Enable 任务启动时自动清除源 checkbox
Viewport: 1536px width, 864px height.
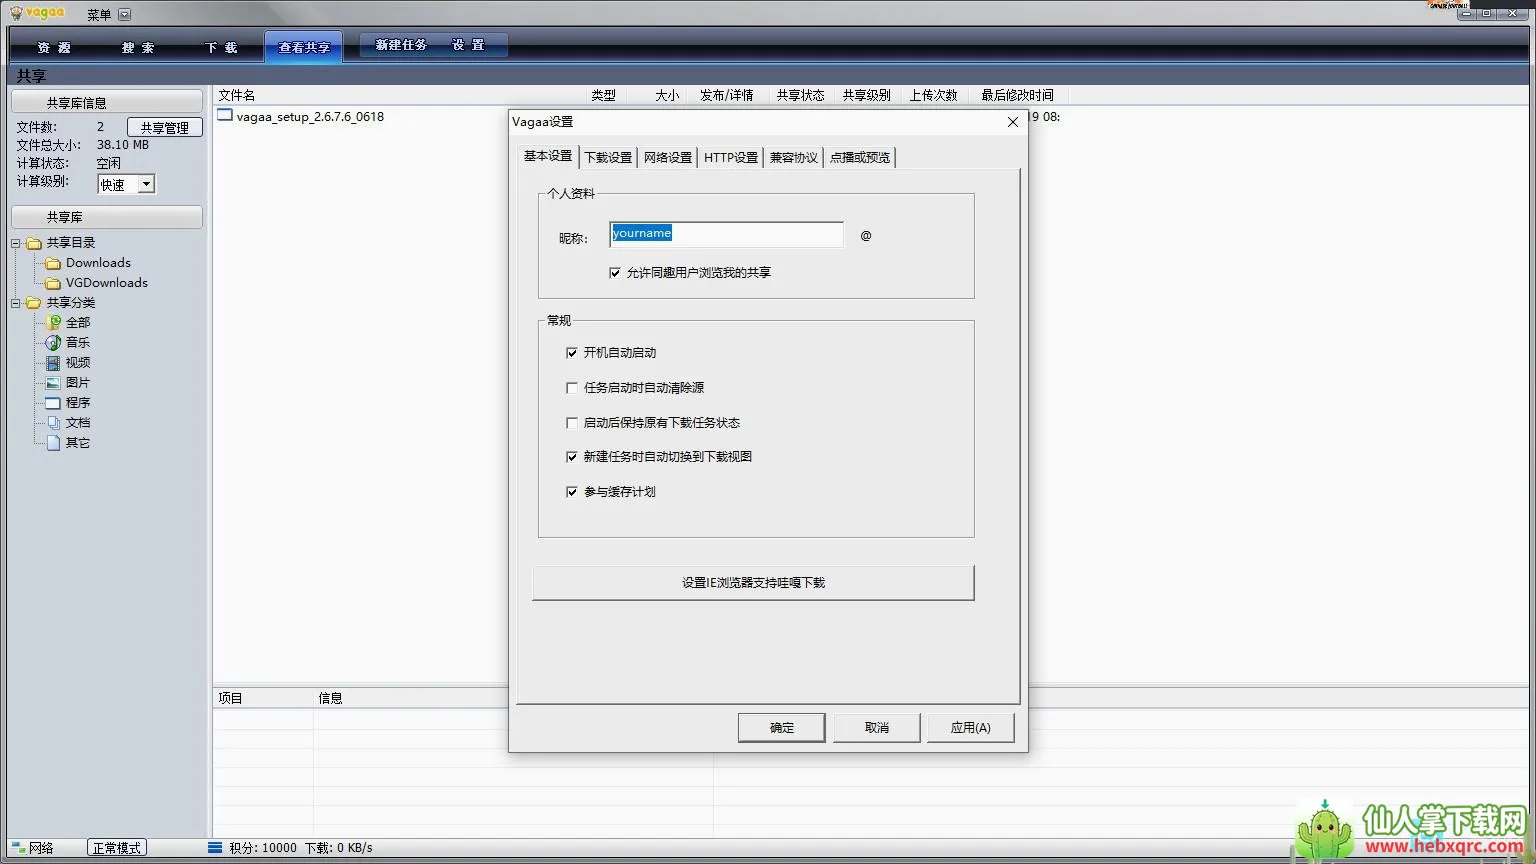tap(572, 387)
